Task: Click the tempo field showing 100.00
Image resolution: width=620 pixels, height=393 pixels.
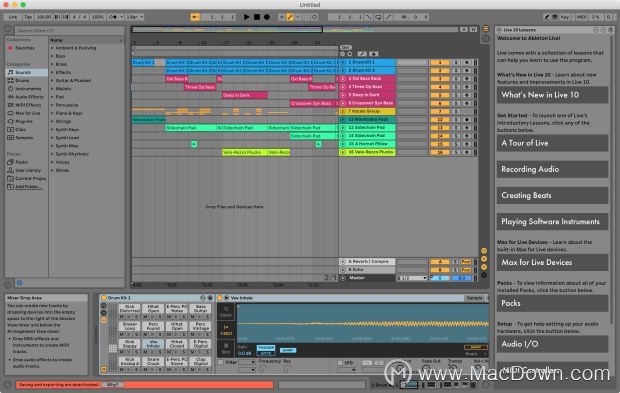Action: point(44,17)
